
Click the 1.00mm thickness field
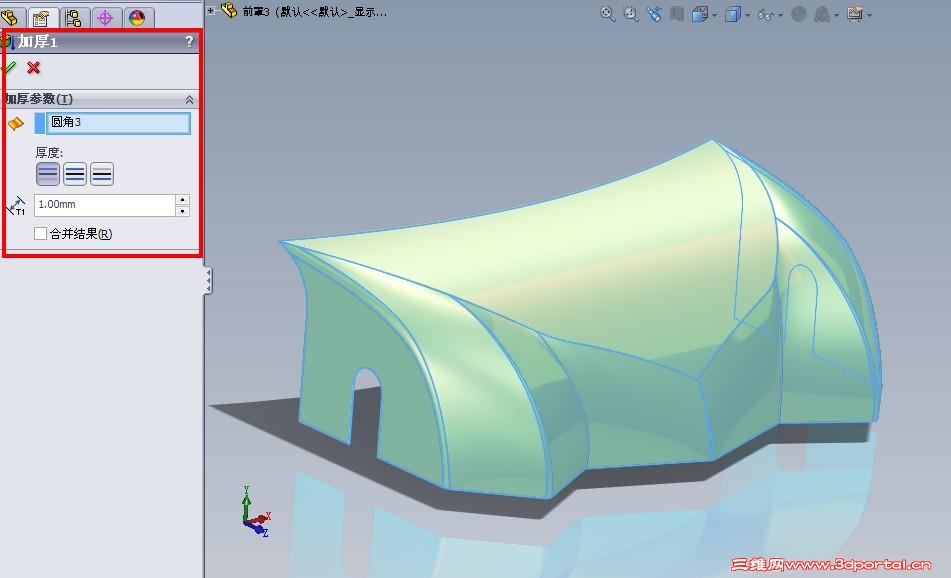[105, 205]
